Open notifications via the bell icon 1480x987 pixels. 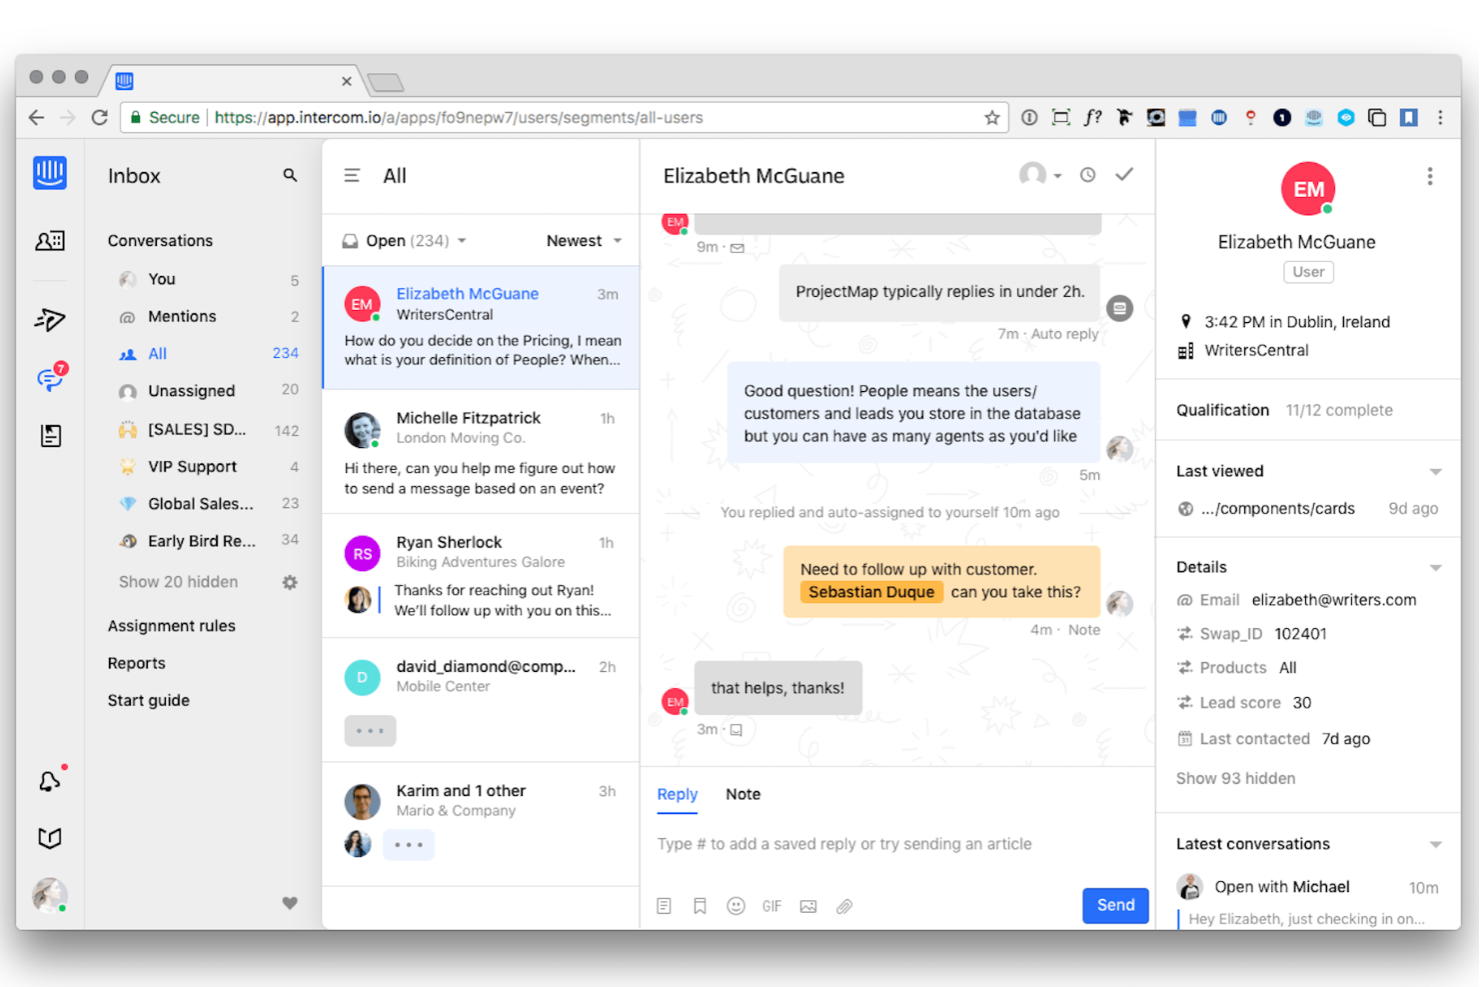49,781
